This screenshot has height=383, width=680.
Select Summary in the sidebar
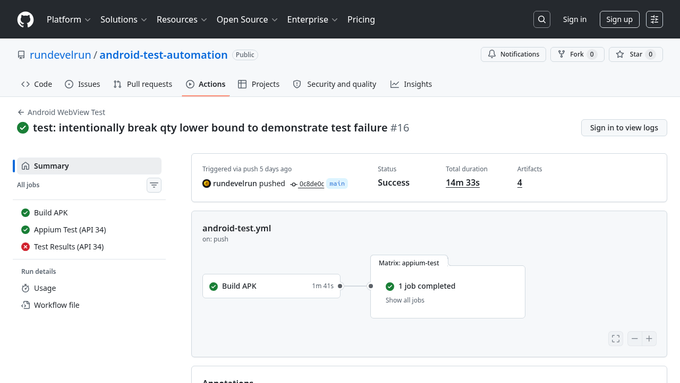click(x=89, y=166)
